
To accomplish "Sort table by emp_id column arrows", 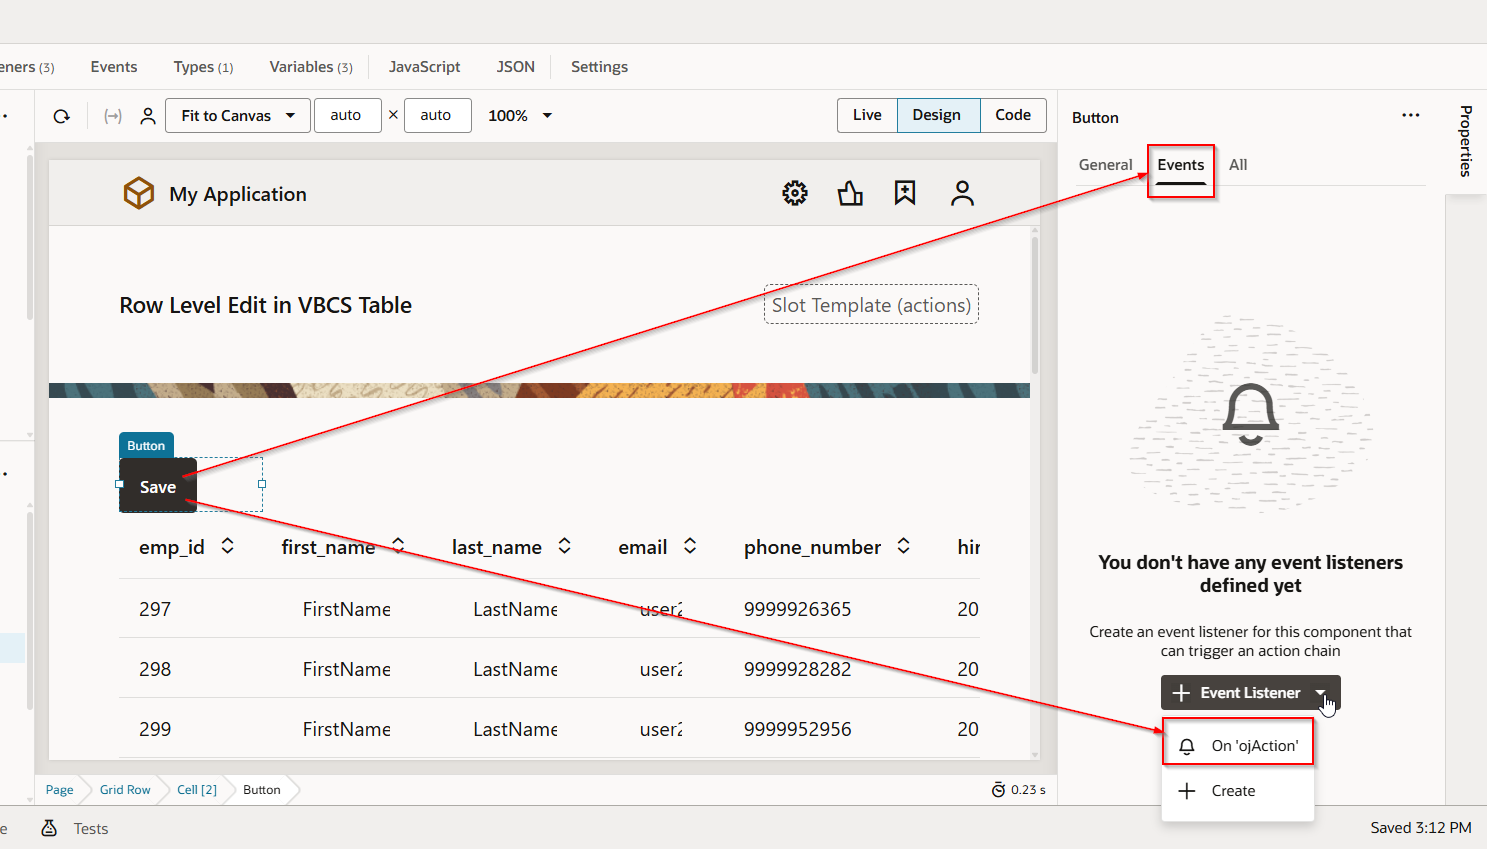I will (x=228, y=546).
